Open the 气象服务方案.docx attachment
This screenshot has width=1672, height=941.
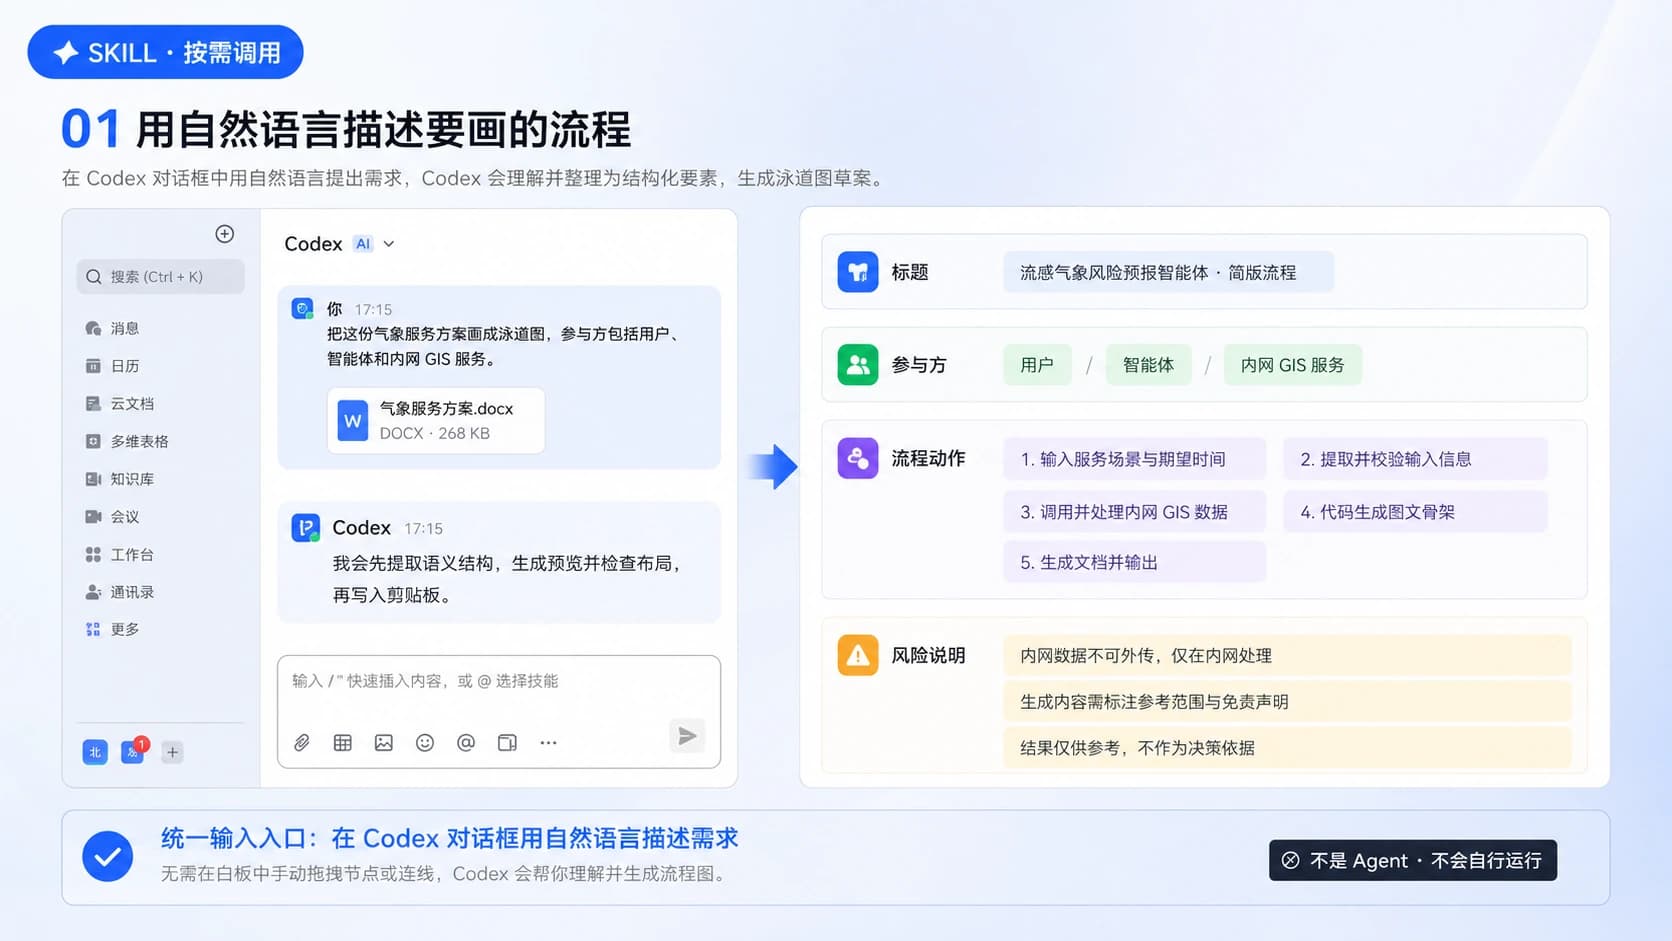436,421
